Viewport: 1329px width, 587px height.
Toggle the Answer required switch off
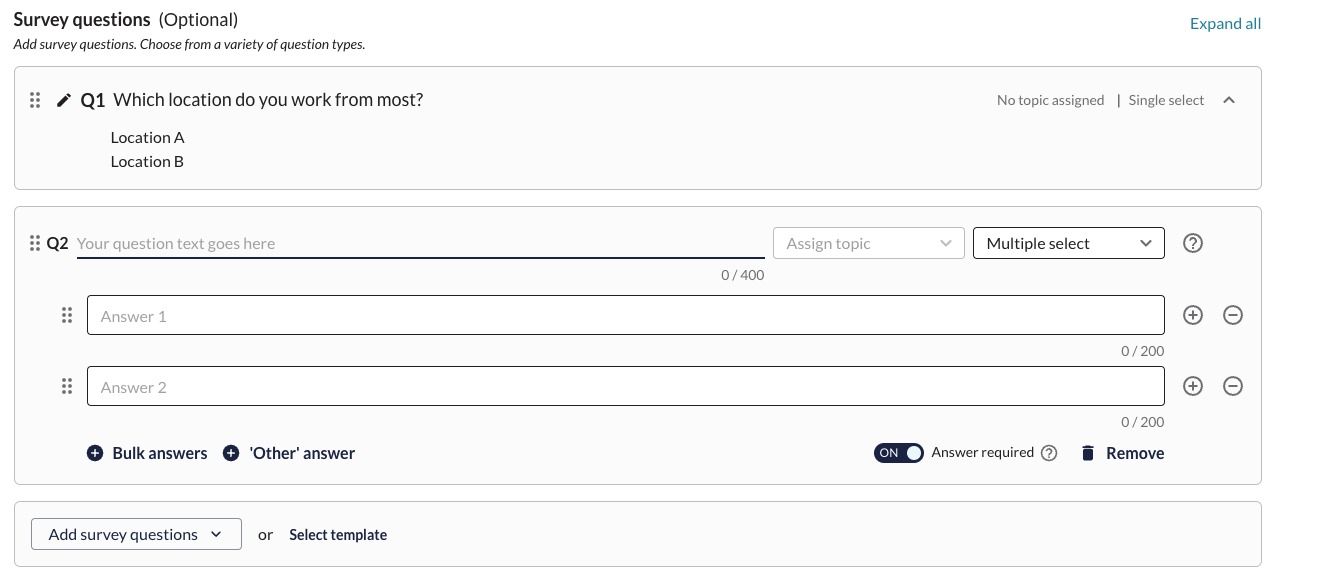coord(898,453)
